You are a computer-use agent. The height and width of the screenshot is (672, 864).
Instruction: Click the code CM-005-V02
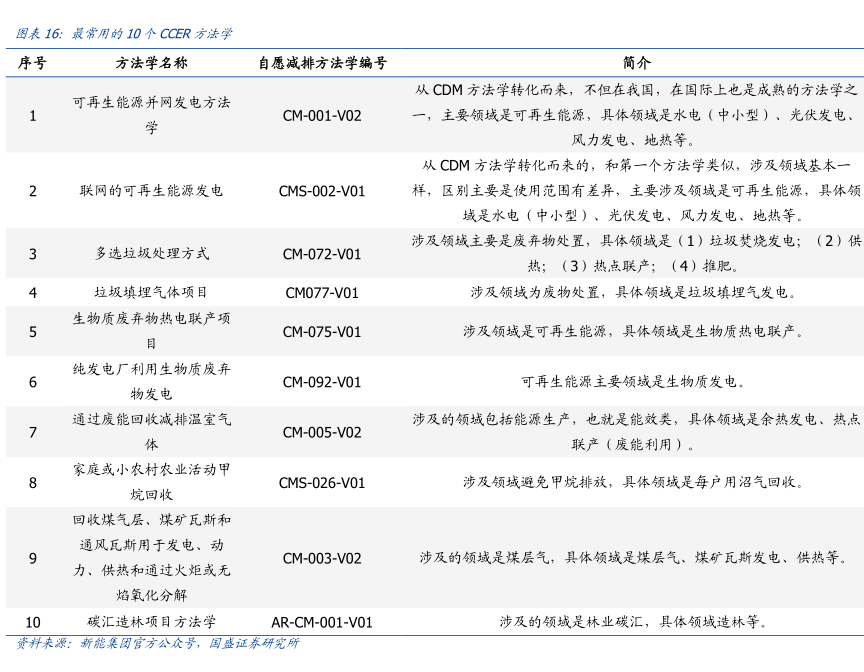[x=322, y=432]
